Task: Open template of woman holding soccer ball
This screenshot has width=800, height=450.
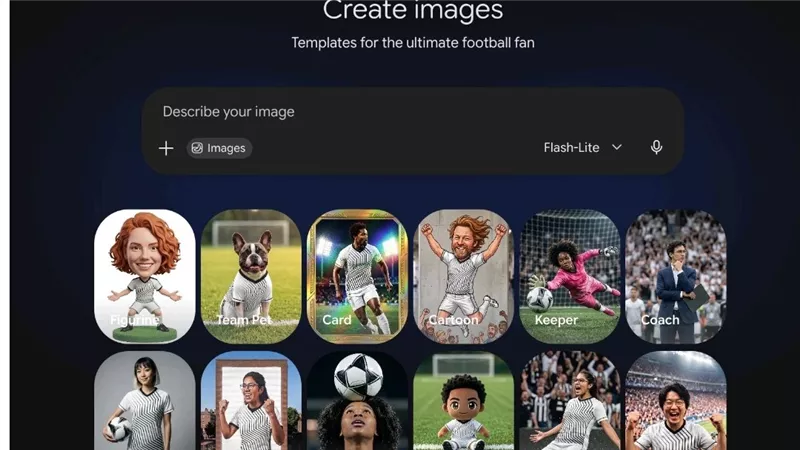Action: coord(145,401)
